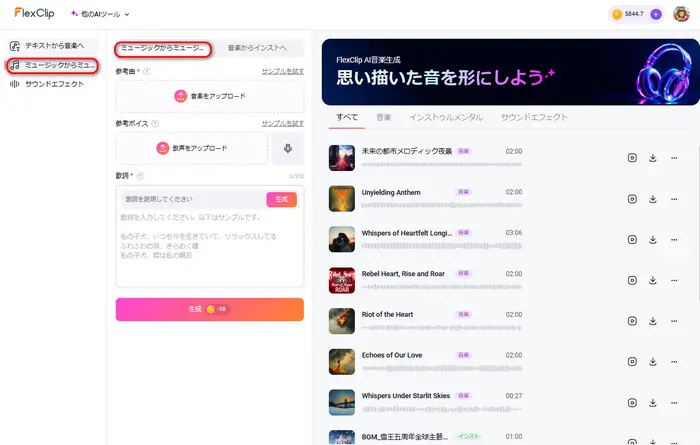The image size is (700, 445).
Task: Download Whispers of Heartfelt Longi... track
Action: pos(653,240)
